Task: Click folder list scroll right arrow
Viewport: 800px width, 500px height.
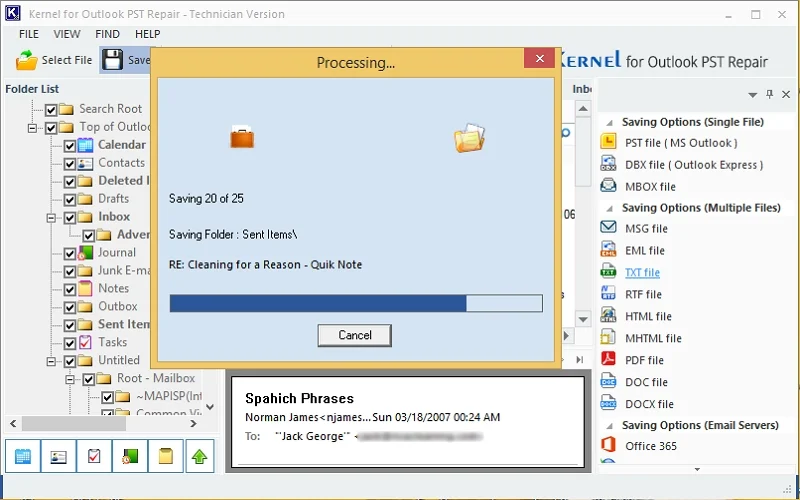Action: click(x=193, y=423)
